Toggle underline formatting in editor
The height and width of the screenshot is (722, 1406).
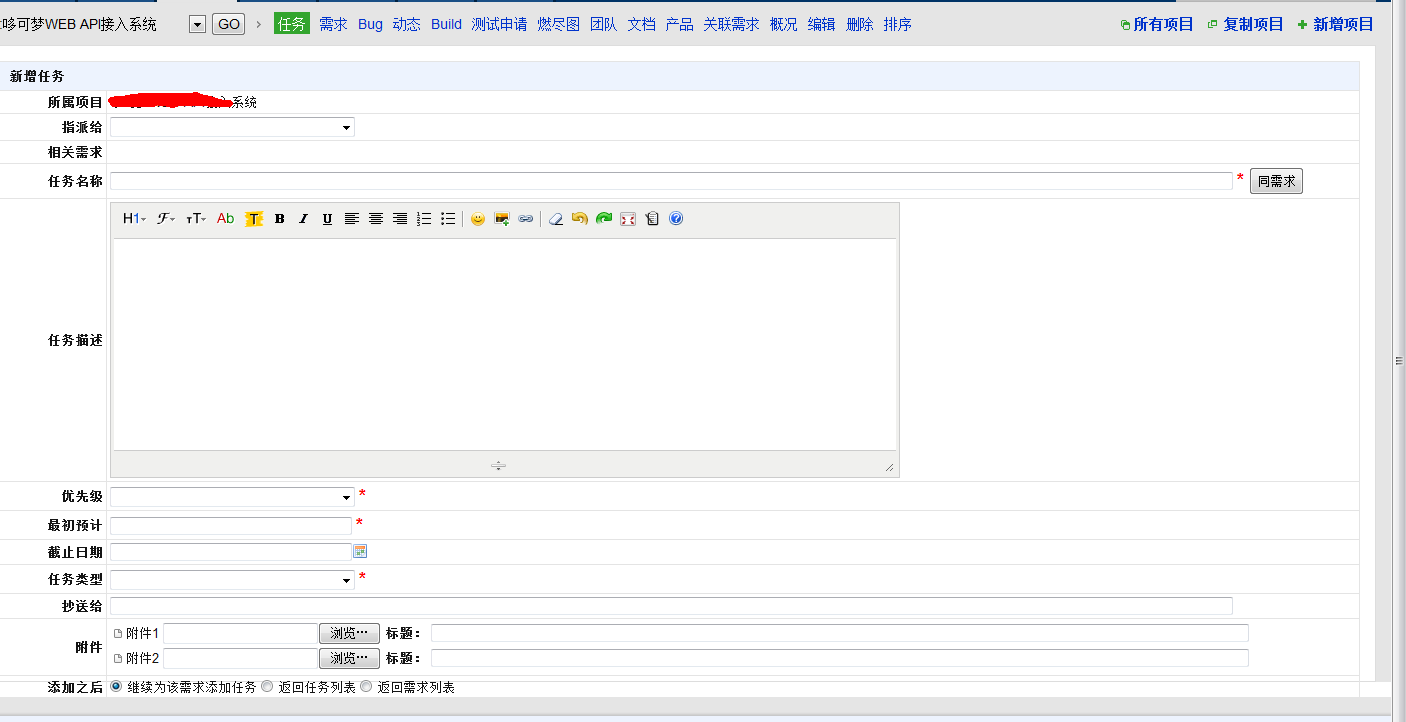[x=327, y=219]
